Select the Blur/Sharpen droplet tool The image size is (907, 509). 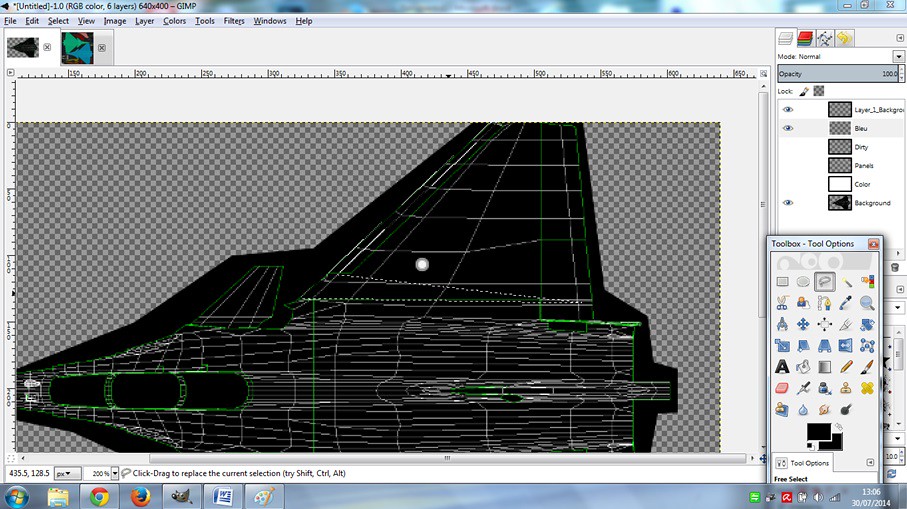[803, 410]
